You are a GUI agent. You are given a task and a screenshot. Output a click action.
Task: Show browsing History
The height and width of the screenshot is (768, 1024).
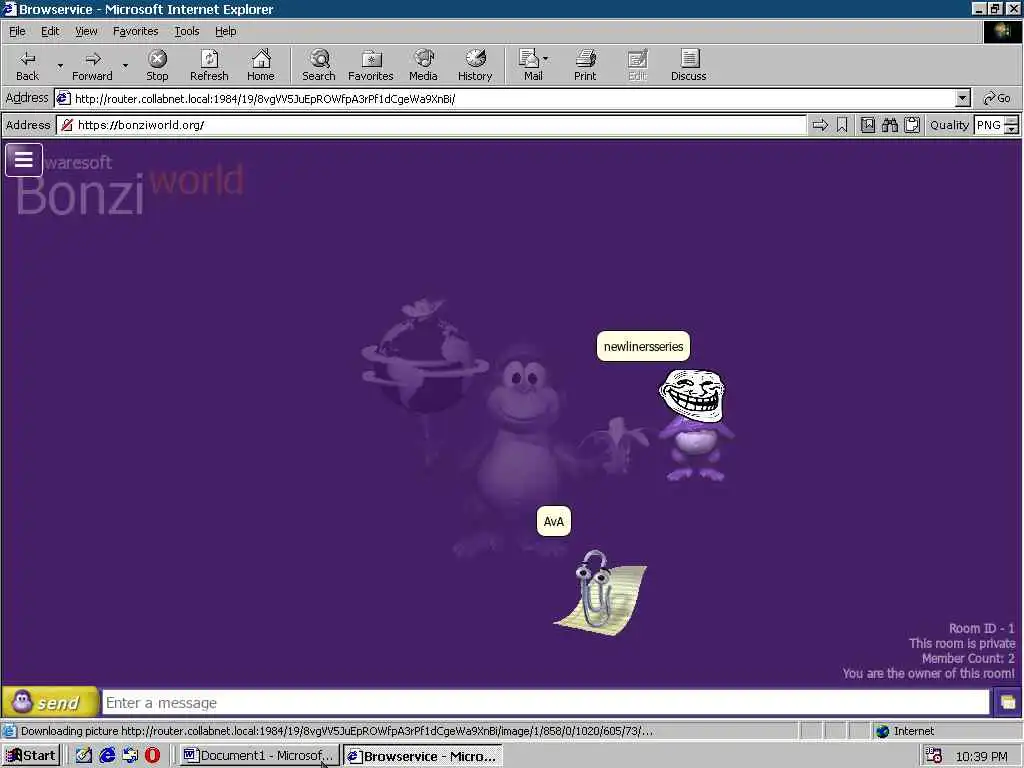pyautogui.click(x=475, y=65)
